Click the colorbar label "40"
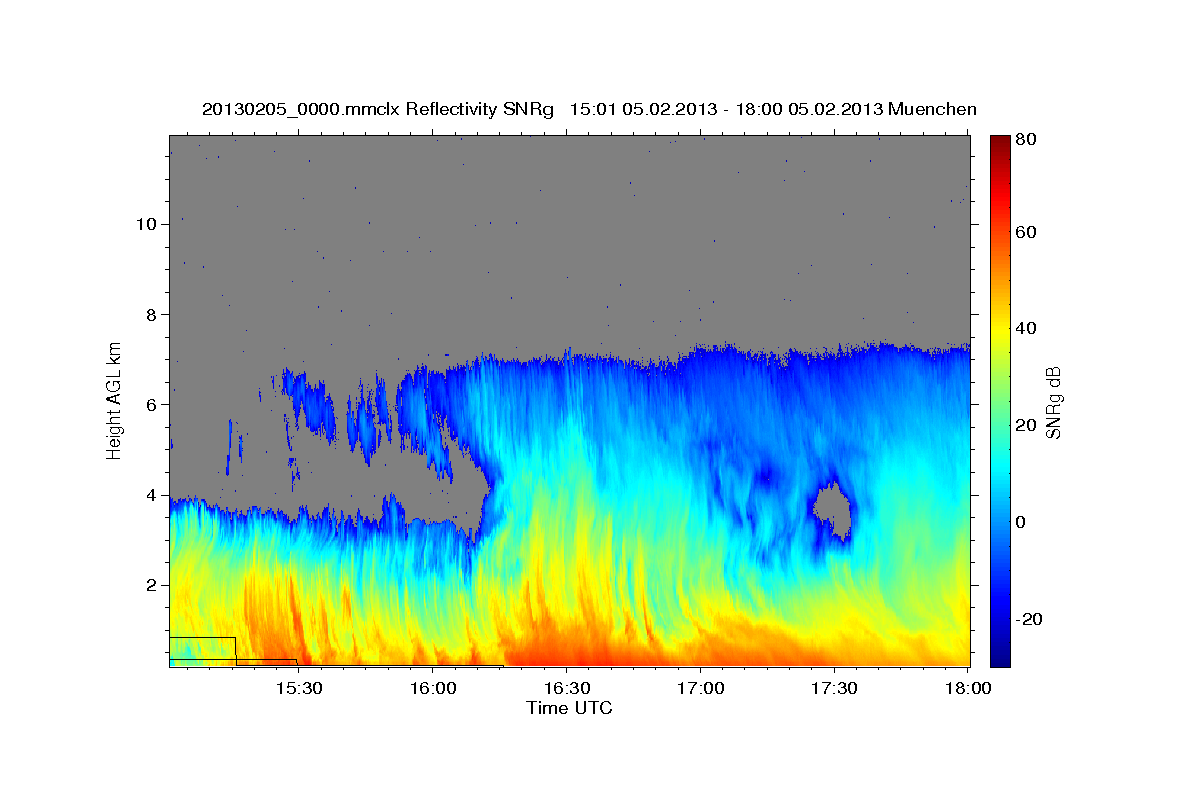1200x800 pixels. coord(1026,328)
